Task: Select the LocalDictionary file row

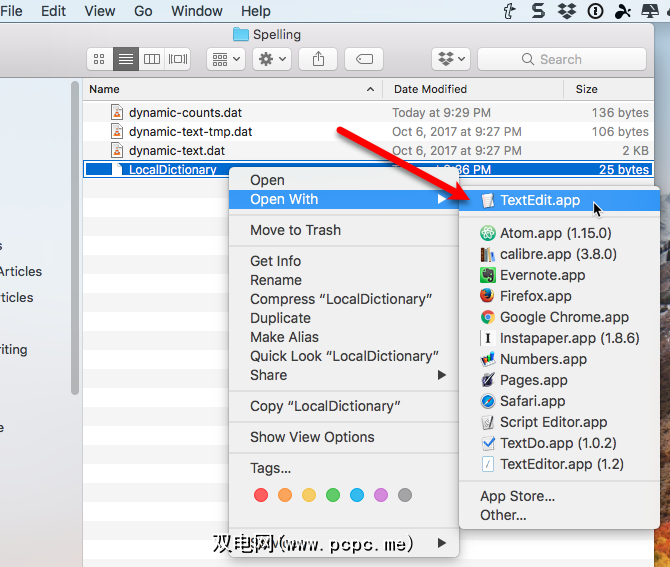Action: [x=368, y=170]
